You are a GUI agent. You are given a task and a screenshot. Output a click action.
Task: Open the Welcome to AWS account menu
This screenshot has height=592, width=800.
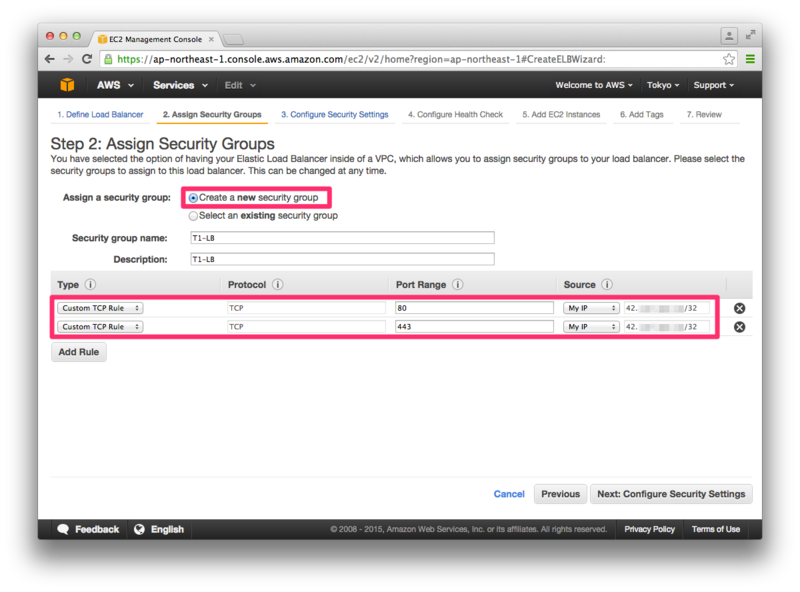coord(594,85)
